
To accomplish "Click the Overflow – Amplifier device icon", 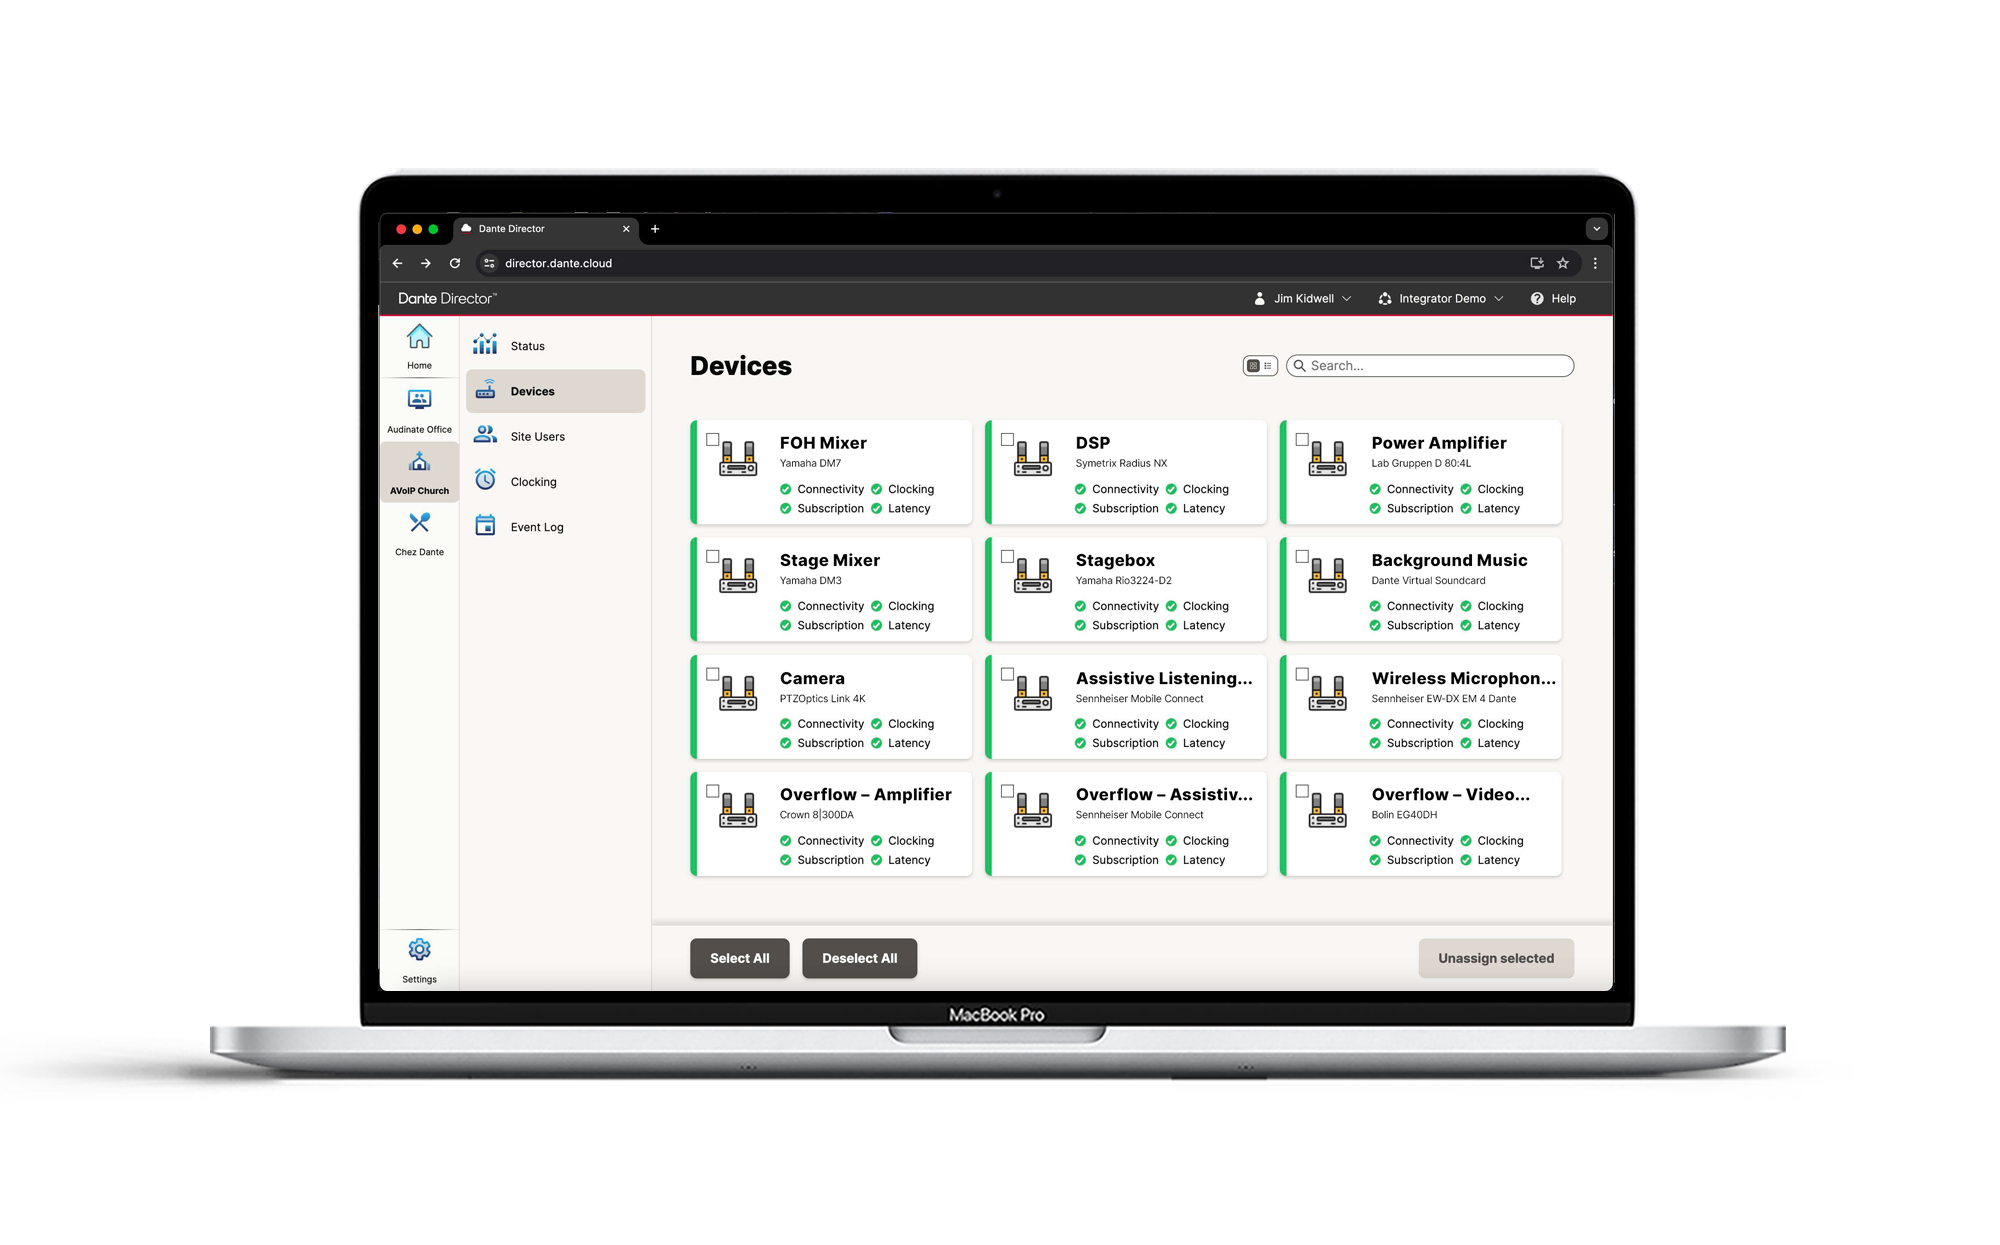I will coord(738,810).
